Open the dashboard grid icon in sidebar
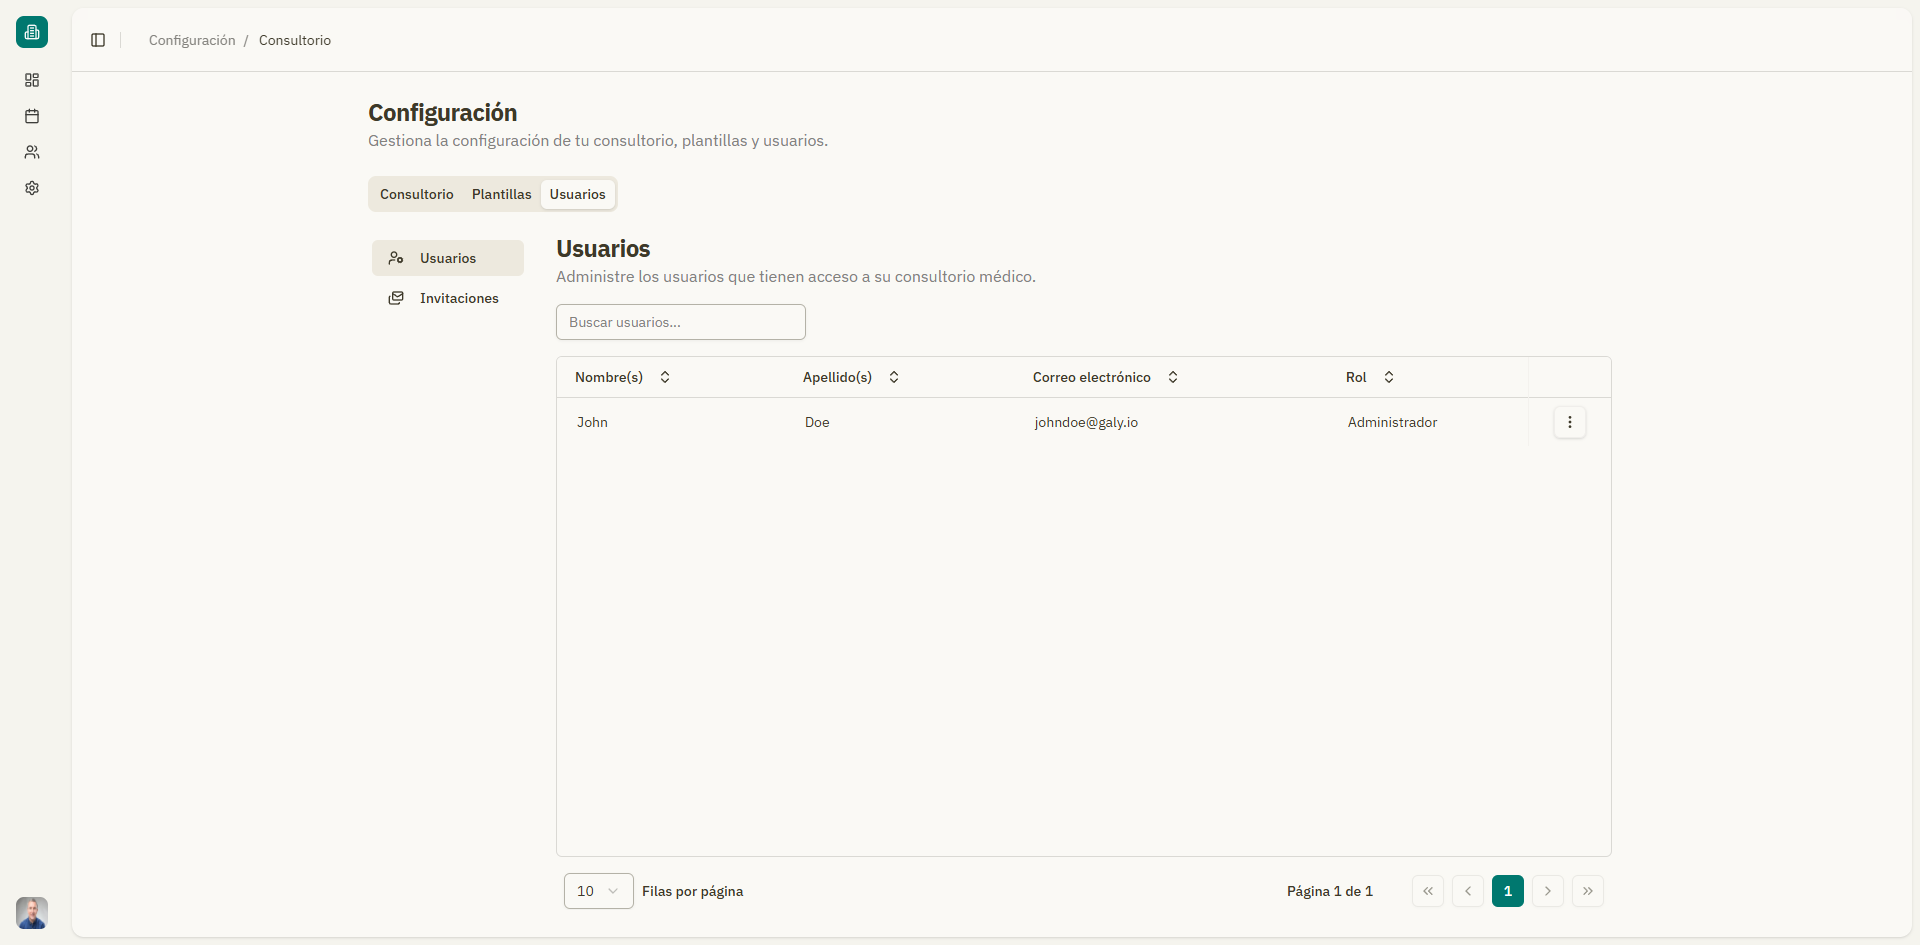Image resolution: width=1920 pixels, height=945 pixels. [32, 80]
